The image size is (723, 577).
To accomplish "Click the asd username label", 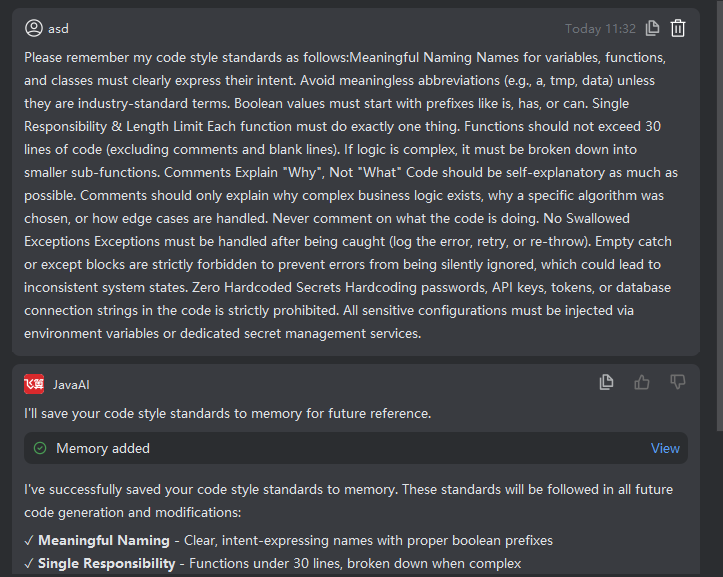I will tap(58, 28).
